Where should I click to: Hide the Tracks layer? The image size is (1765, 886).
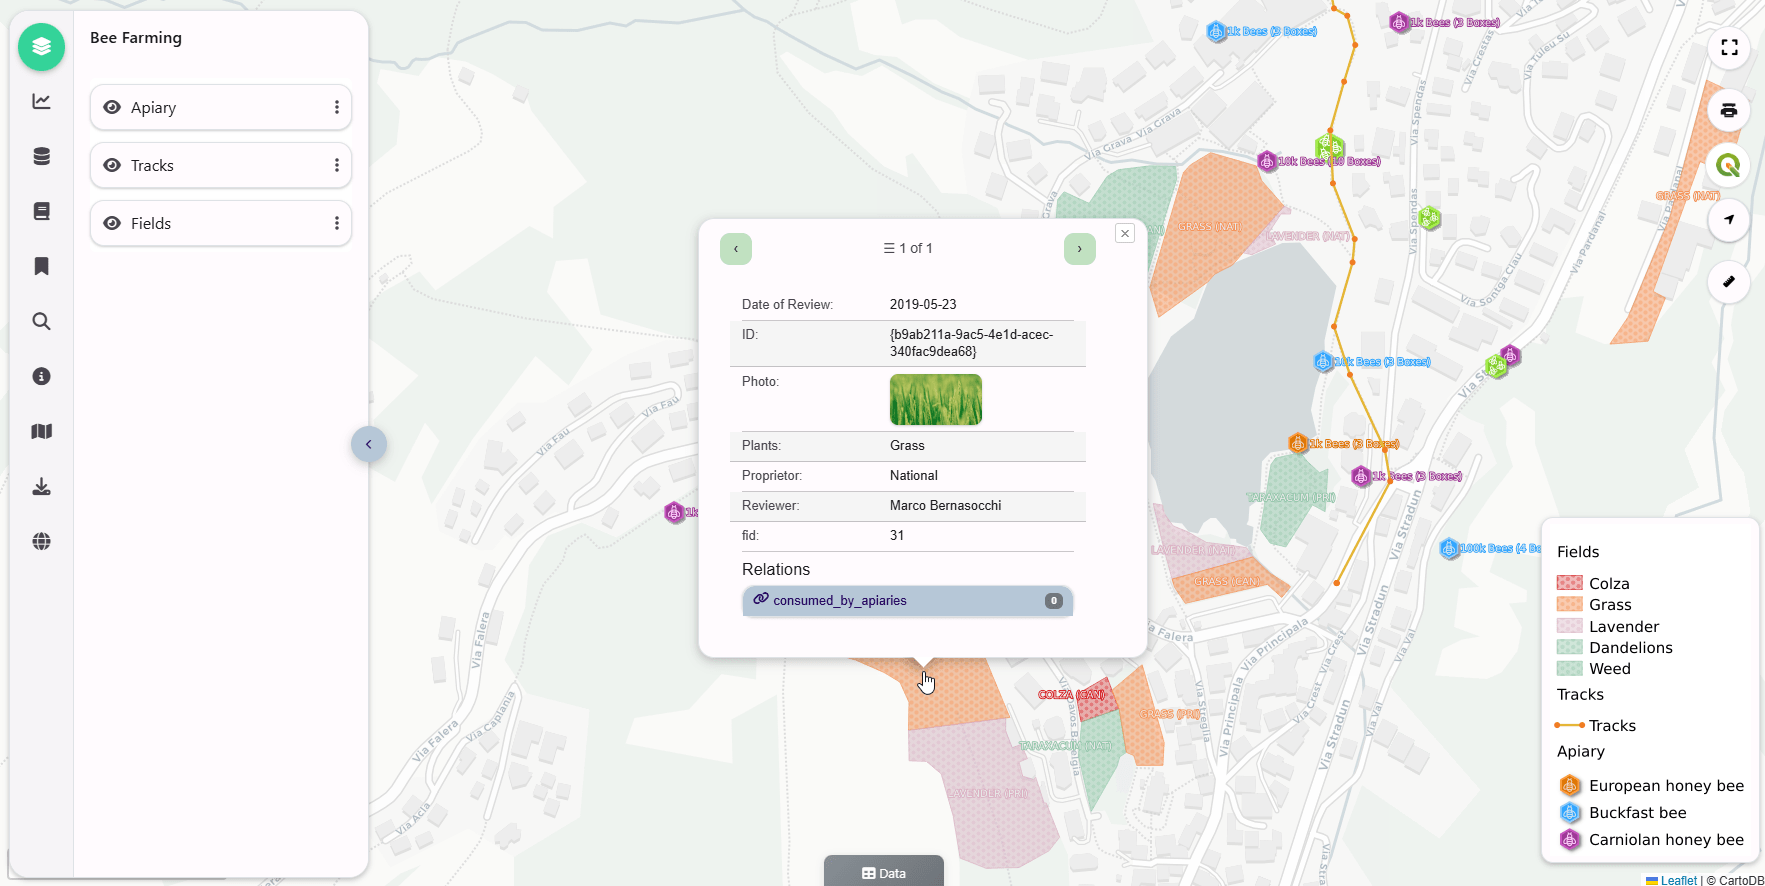(112, 165)
